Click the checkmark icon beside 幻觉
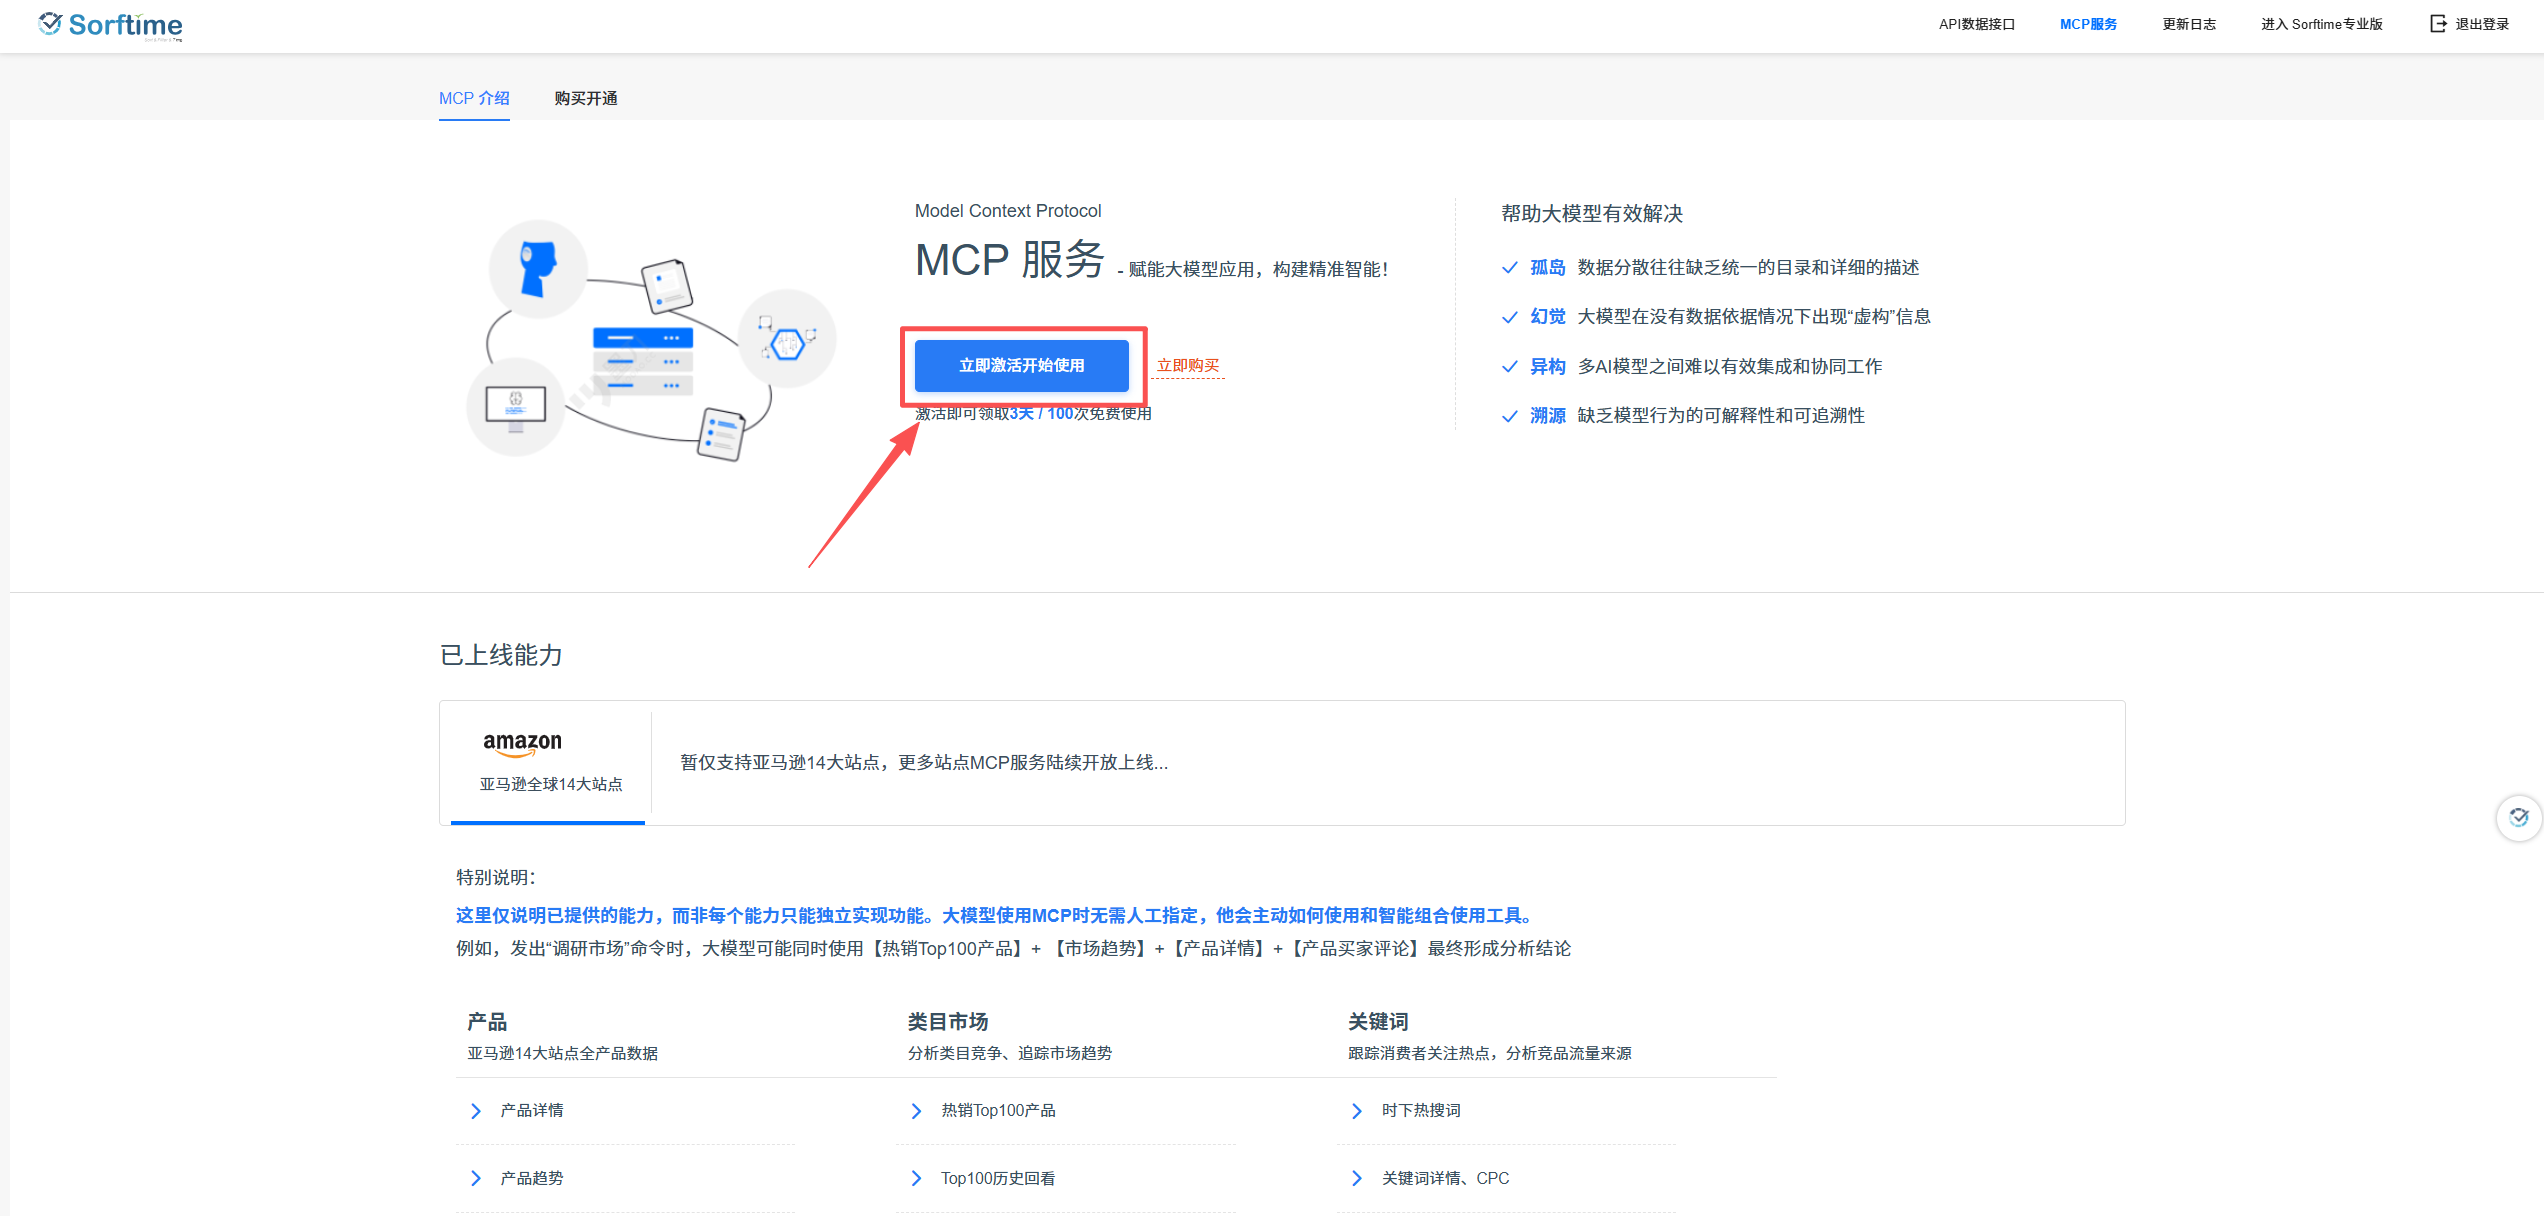Viewport: 2544px width, 1216px height. click(x=1509, y=317)
